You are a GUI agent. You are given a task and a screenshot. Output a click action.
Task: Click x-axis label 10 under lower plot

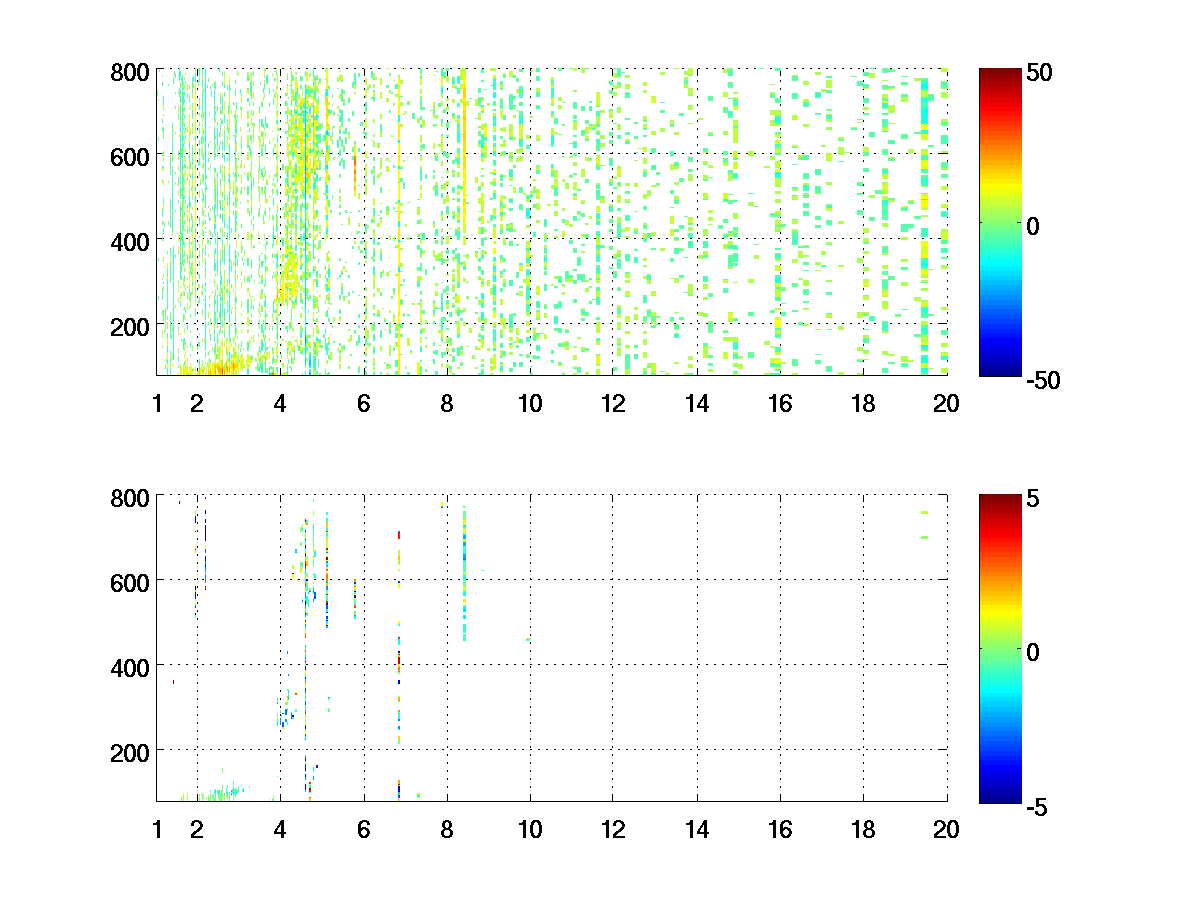[530, 830]
